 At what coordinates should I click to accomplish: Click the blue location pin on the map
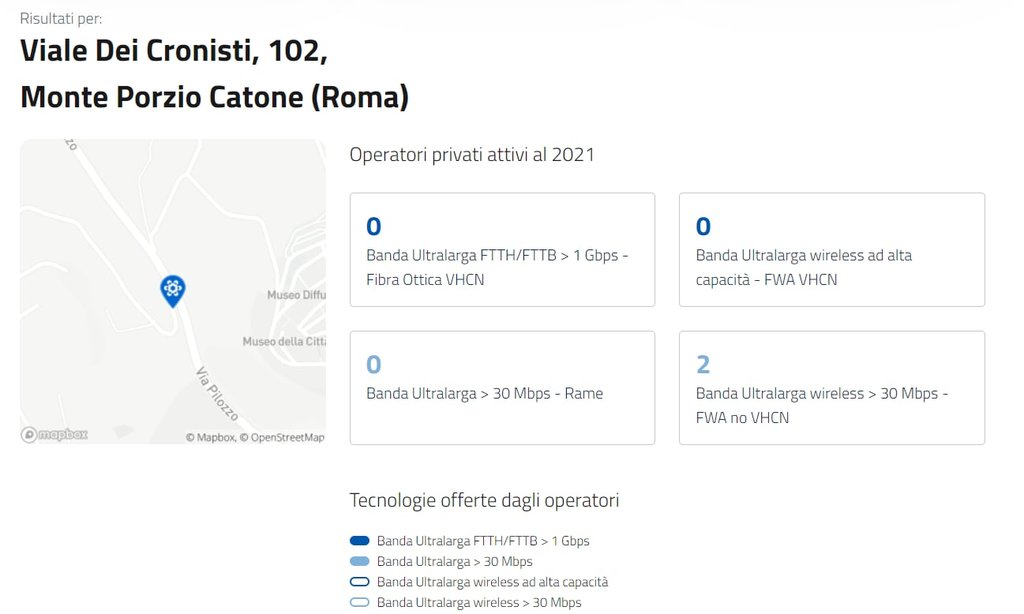(x=173, y=290)
